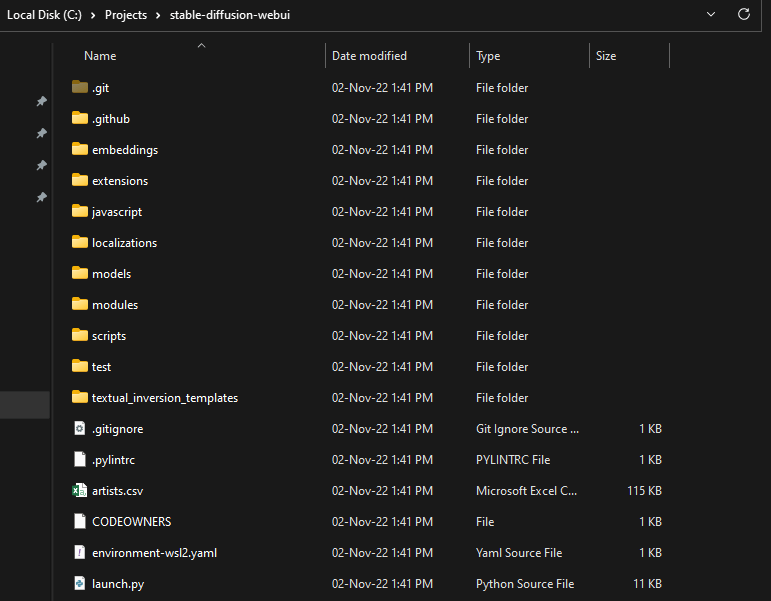Select the .git folder name
Viewport: 771px width, 601px height.
coord(100,88)
